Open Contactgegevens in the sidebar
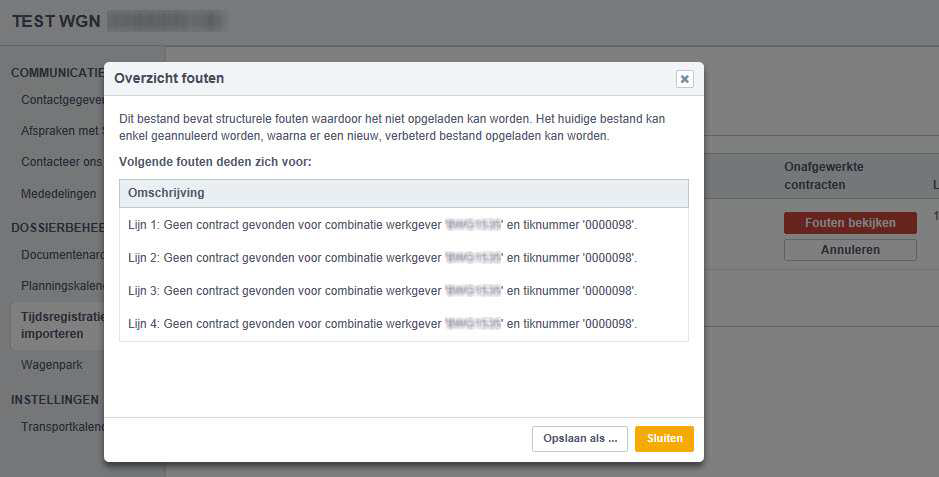 62,101
